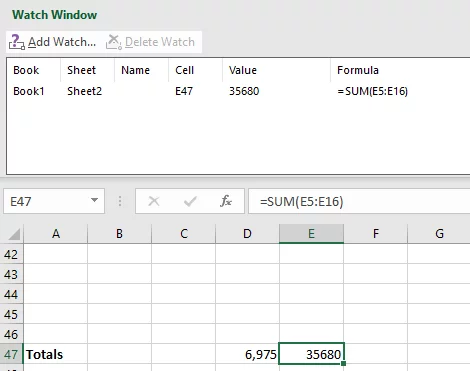Select row 45 header
470x371 pixels.
pos(11,314)
